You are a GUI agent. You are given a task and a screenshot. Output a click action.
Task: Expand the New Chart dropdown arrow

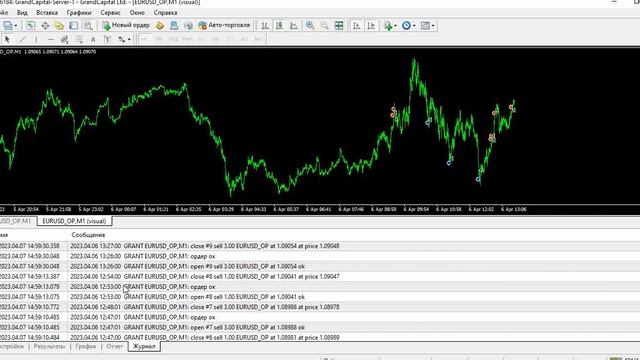(x=16, y=26)
